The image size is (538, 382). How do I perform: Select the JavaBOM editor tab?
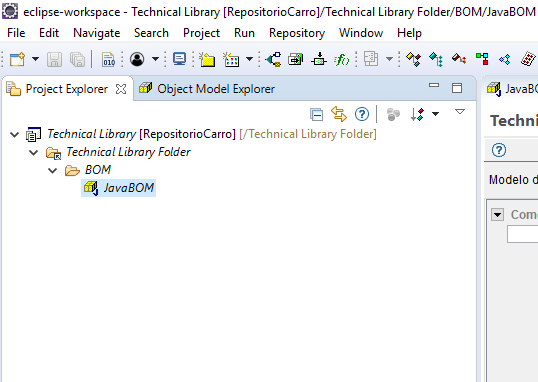click(512, 89)
